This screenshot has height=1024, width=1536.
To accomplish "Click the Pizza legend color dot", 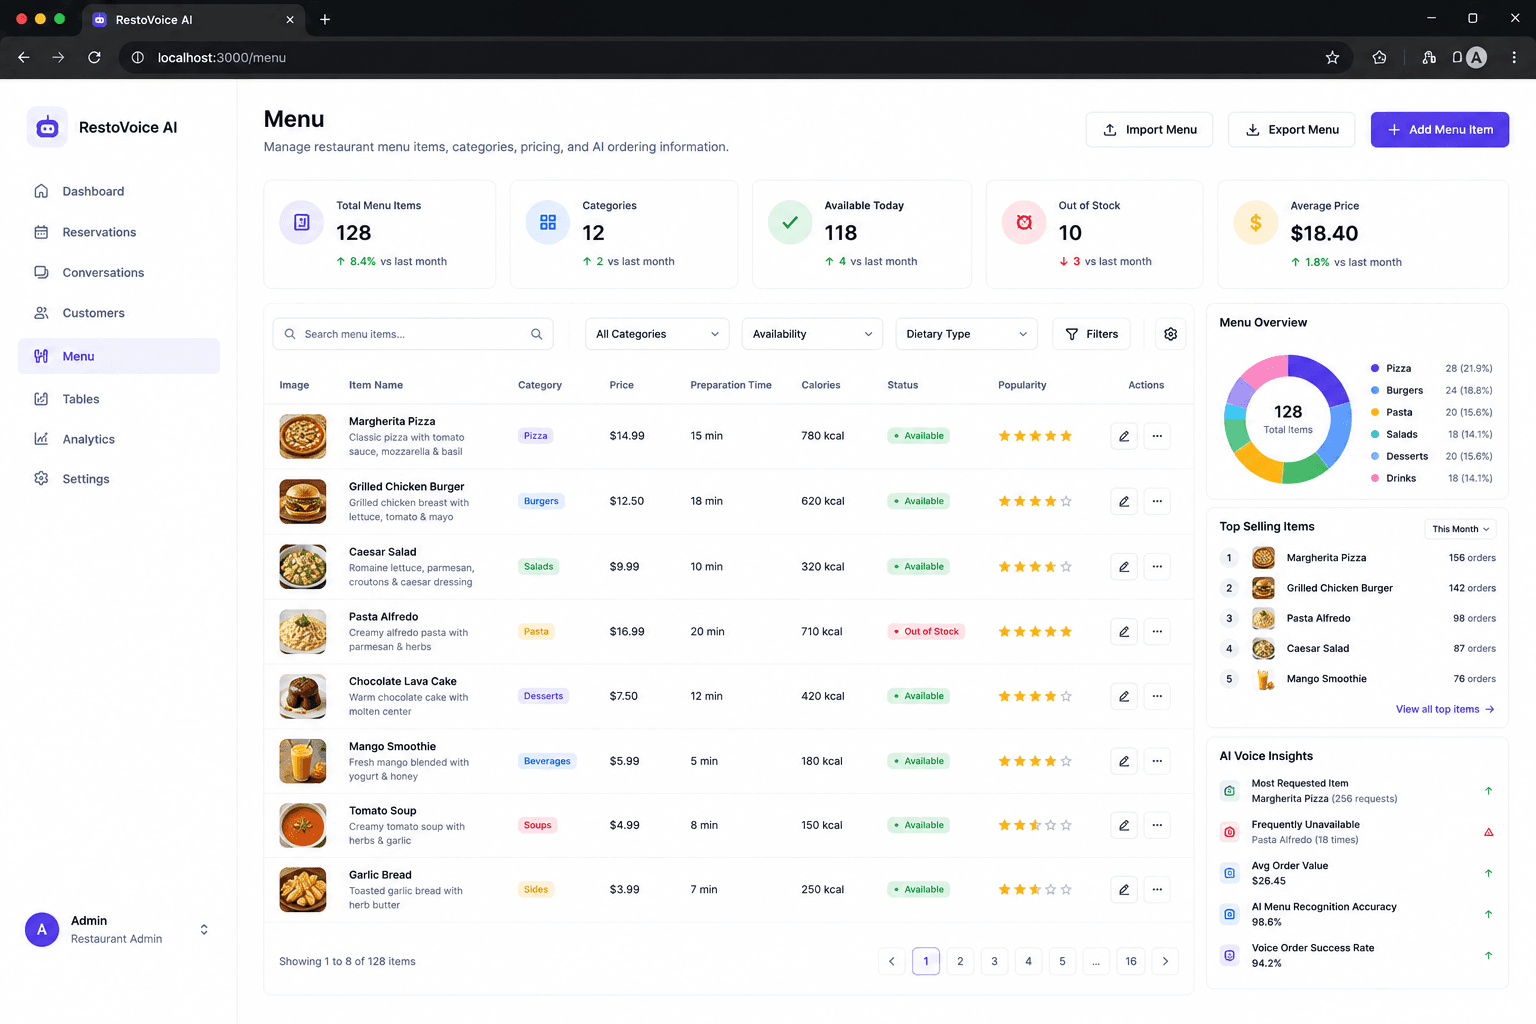I will point(1375,368).
